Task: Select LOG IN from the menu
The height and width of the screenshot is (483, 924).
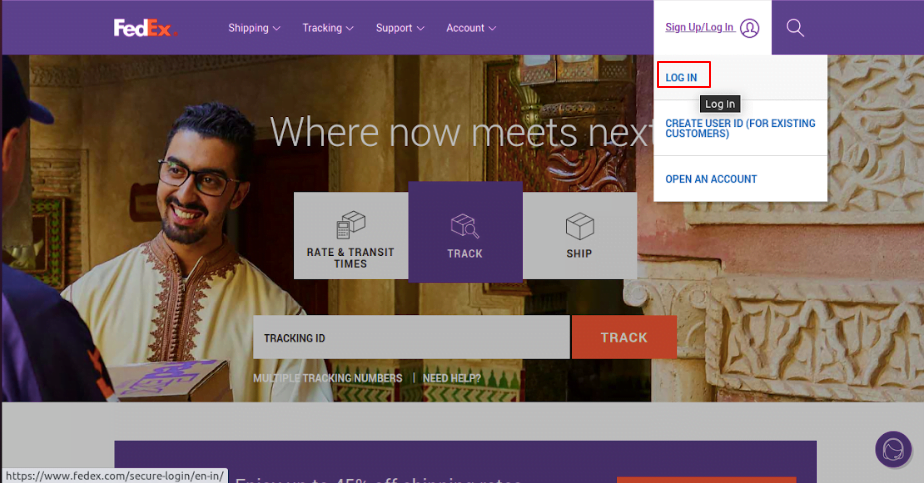Action: [682, 77]
